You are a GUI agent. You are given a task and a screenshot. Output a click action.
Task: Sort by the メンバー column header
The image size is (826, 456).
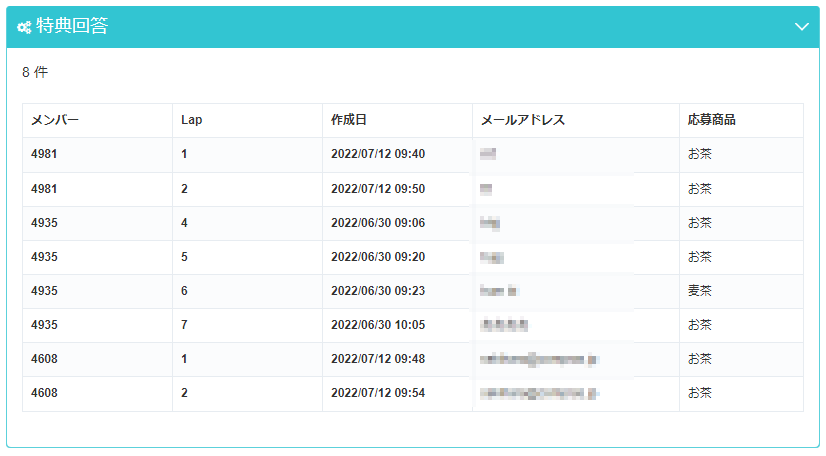pyautogui.click(x=55, y=120)
